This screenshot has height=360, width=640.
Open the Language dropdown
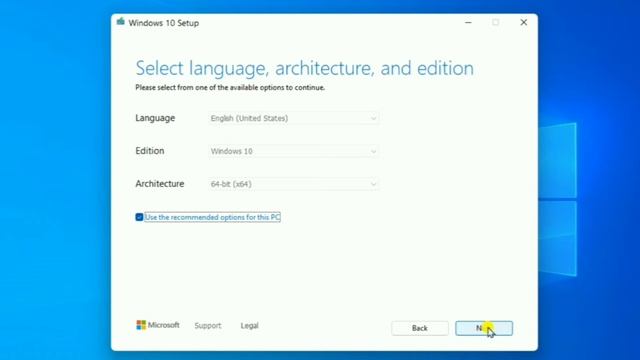293,118
